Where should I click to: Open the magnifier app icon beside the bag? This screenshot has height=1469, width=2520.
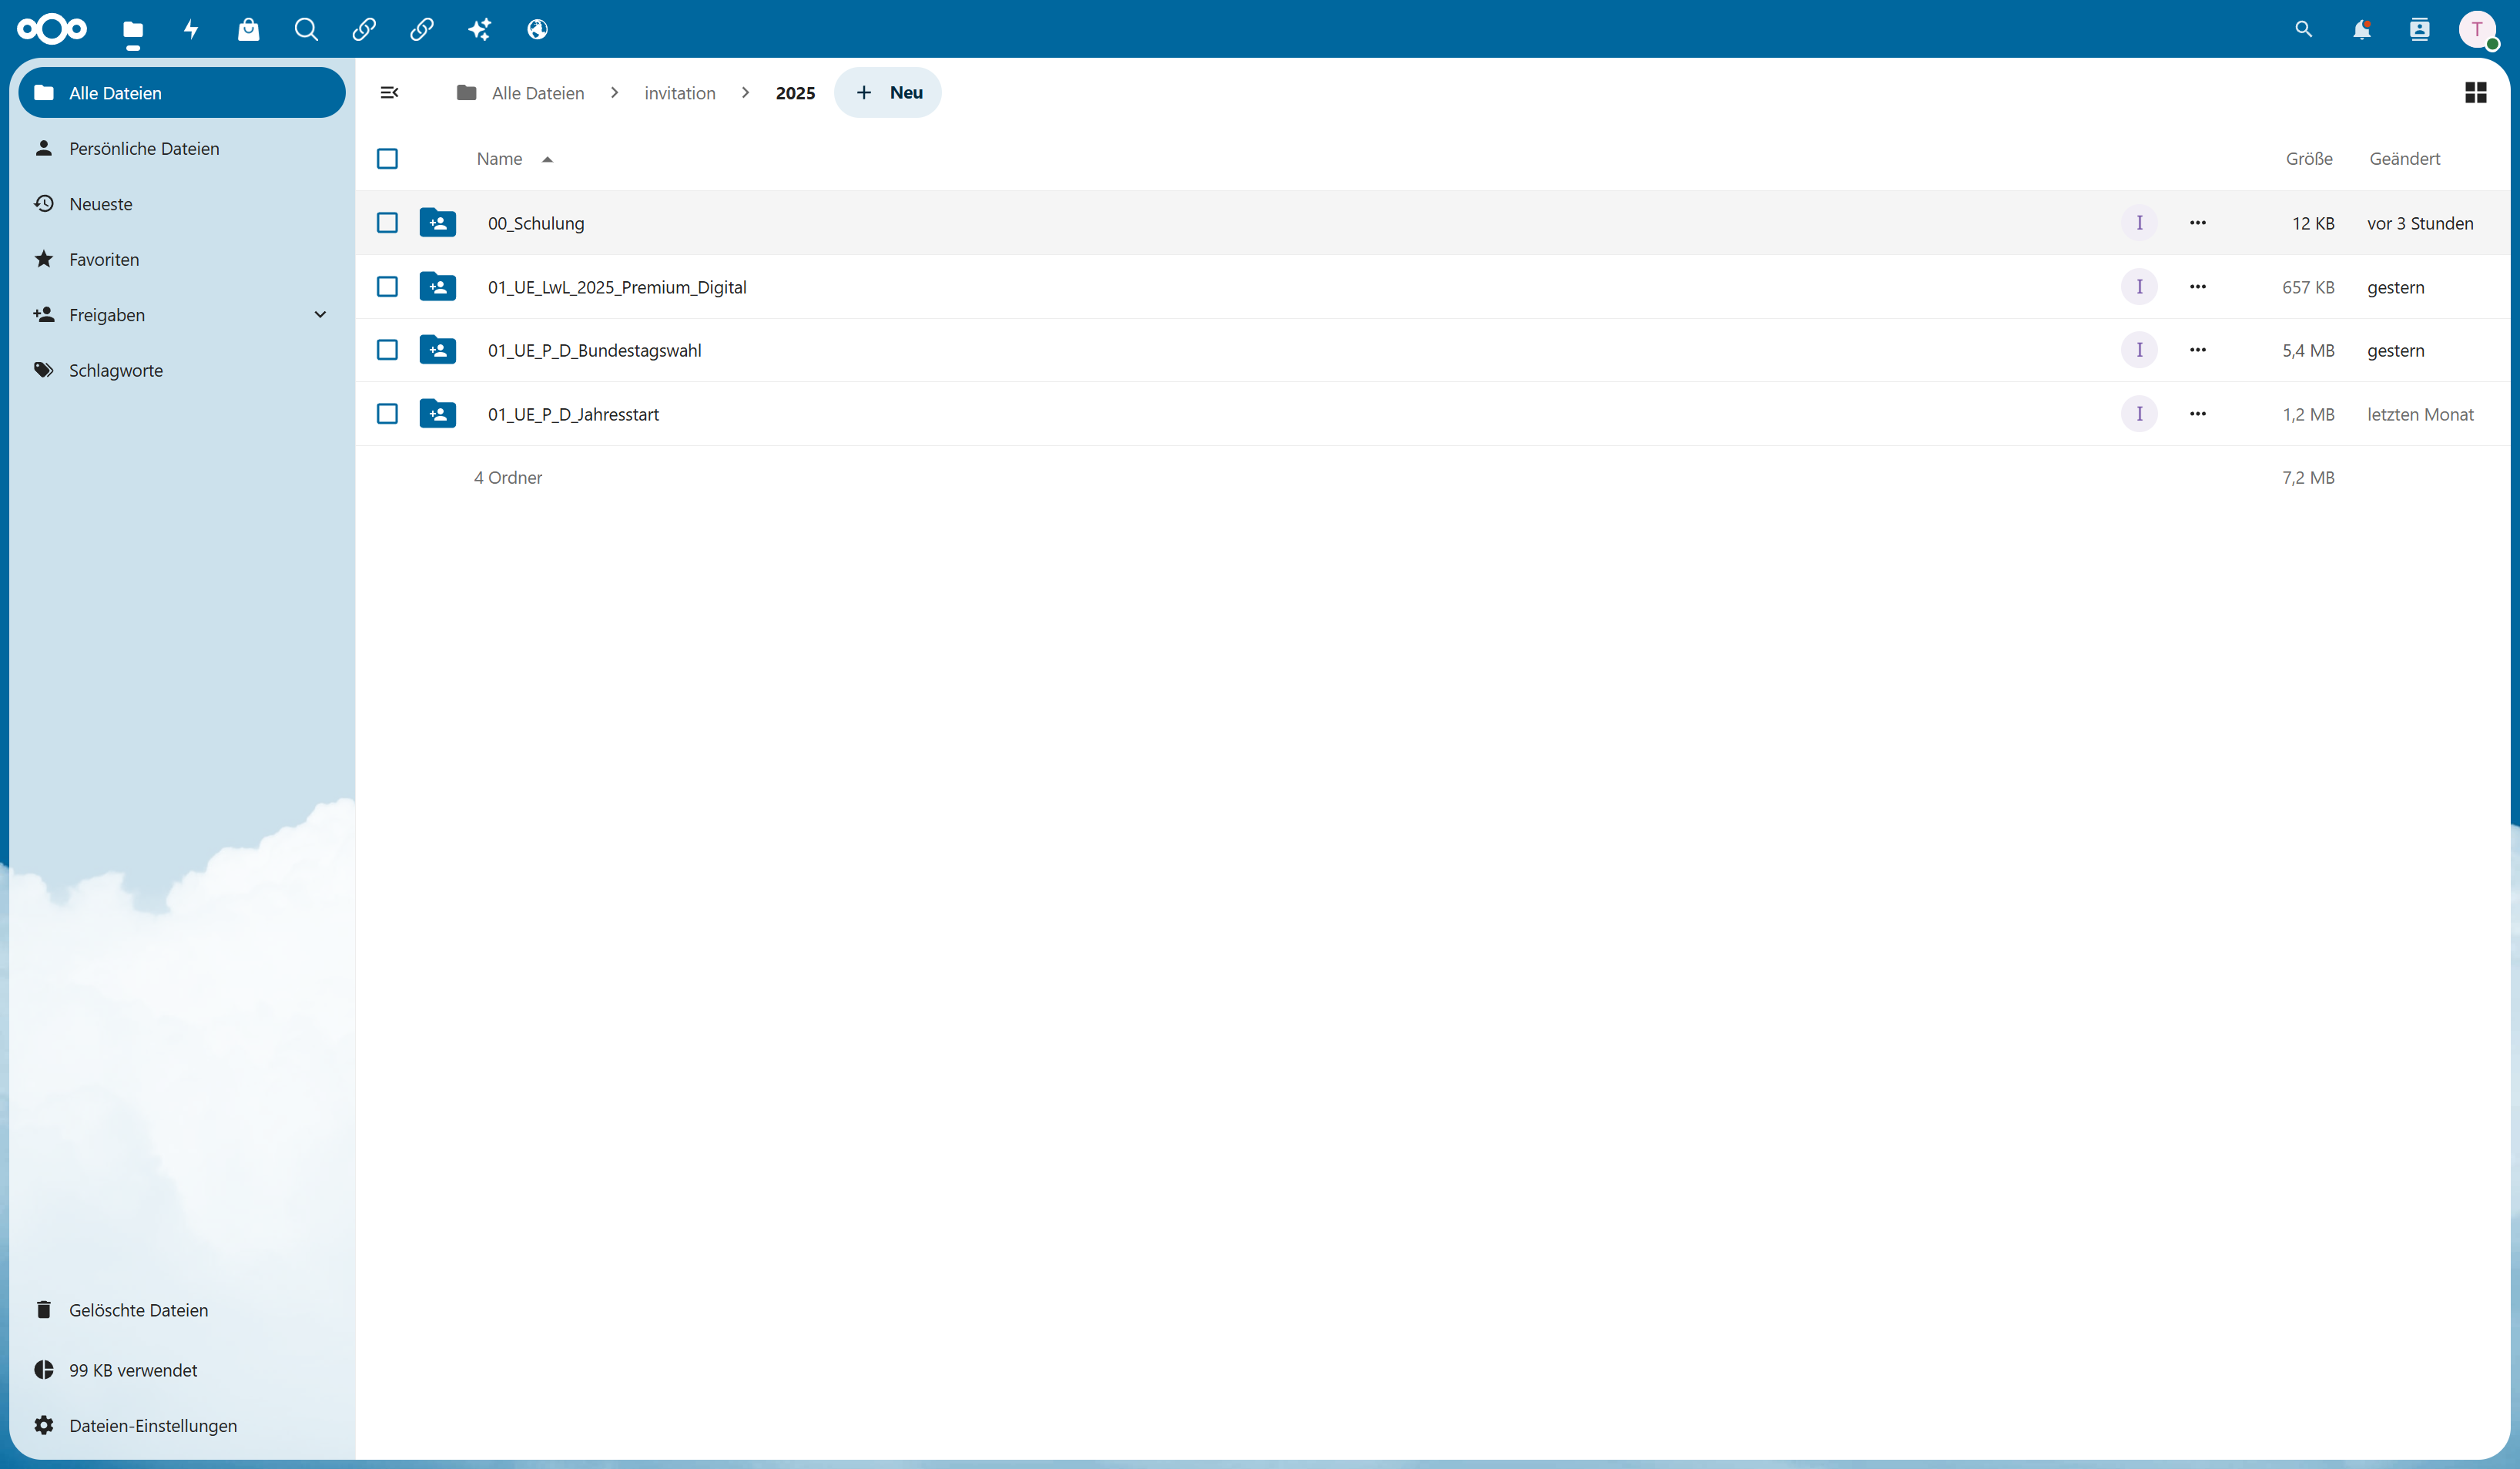(306, 30)
